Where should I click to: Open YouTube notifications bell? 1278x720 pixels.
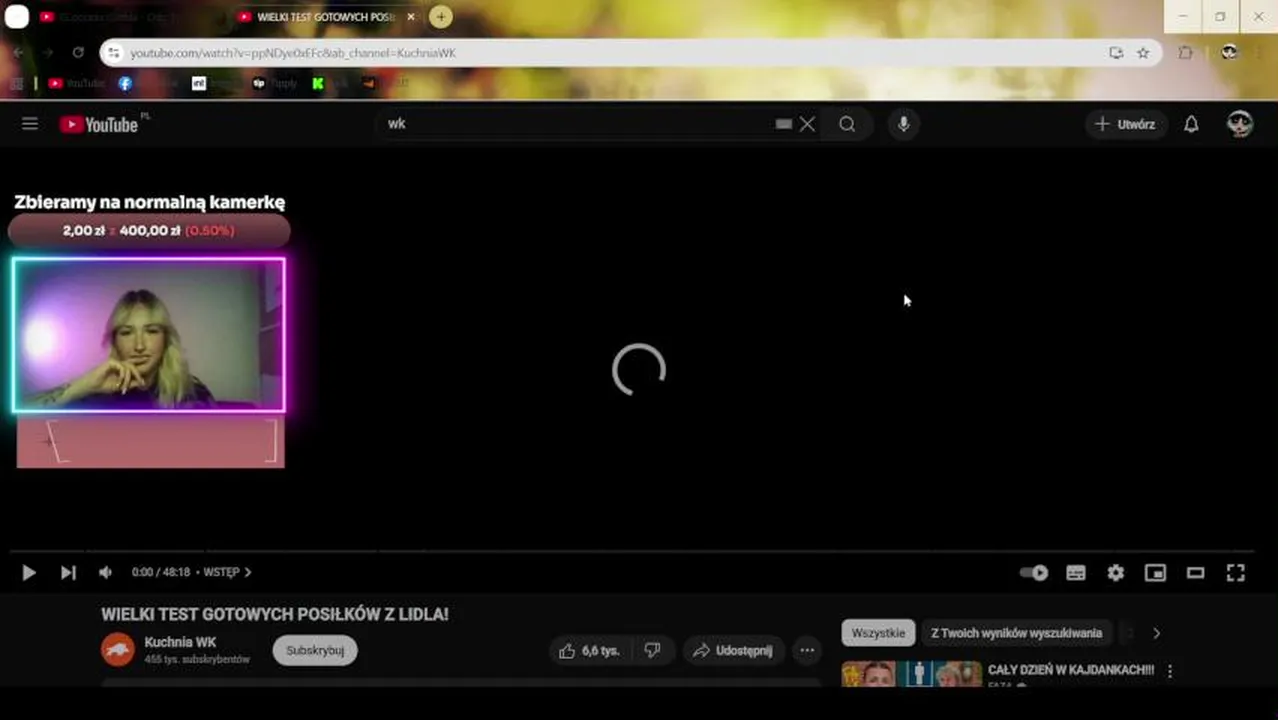point(1191,124)
